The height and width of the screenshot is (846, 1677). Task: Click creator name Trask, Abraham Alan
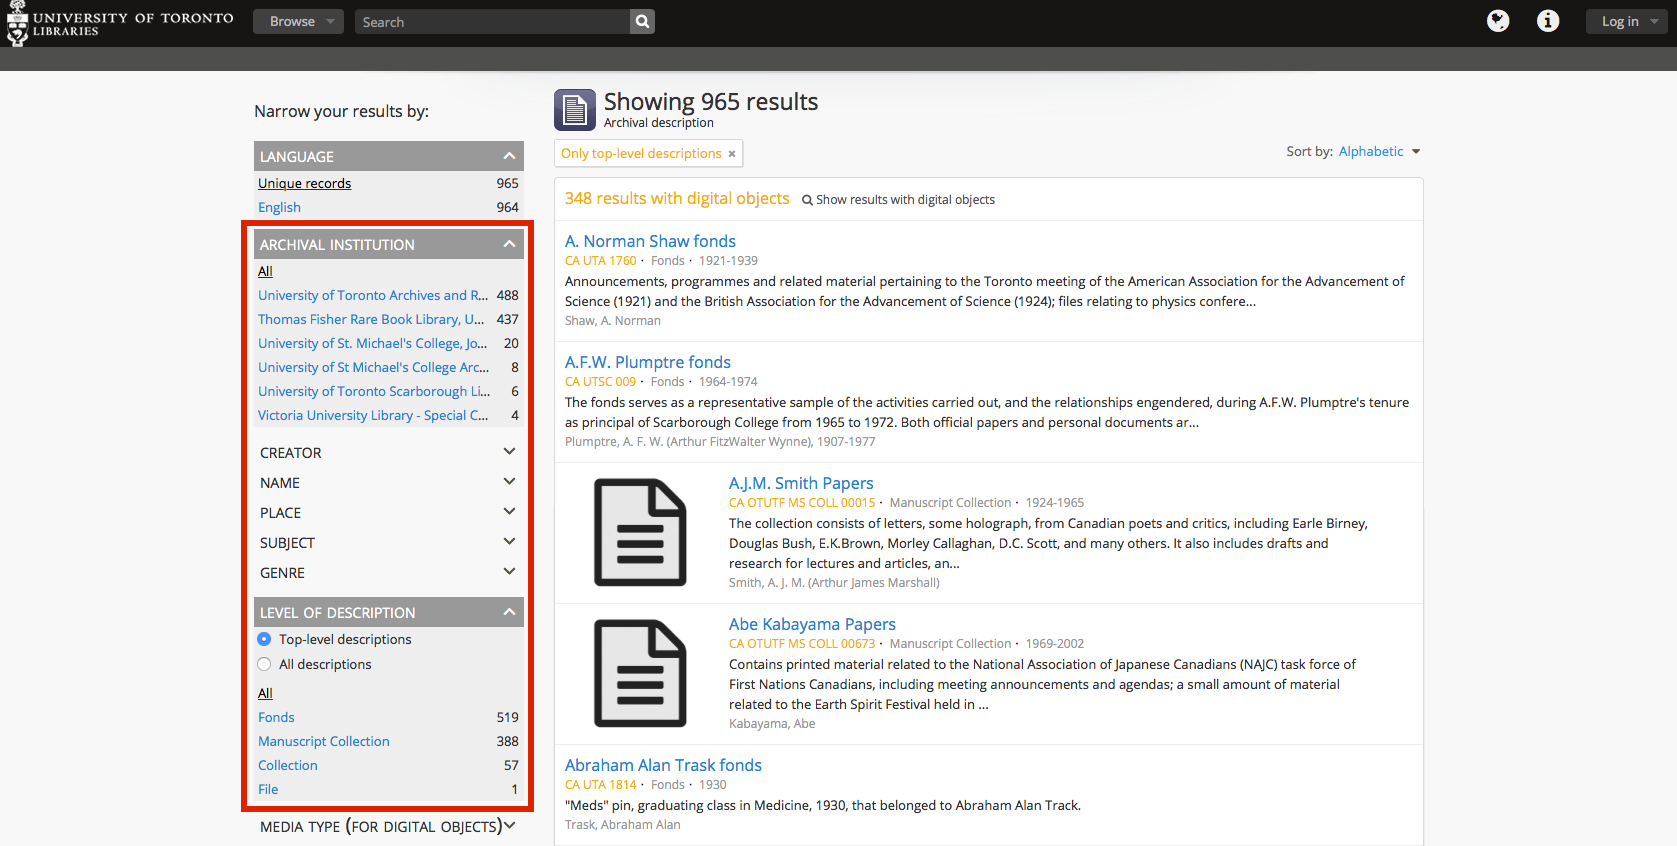click(622, 825)
